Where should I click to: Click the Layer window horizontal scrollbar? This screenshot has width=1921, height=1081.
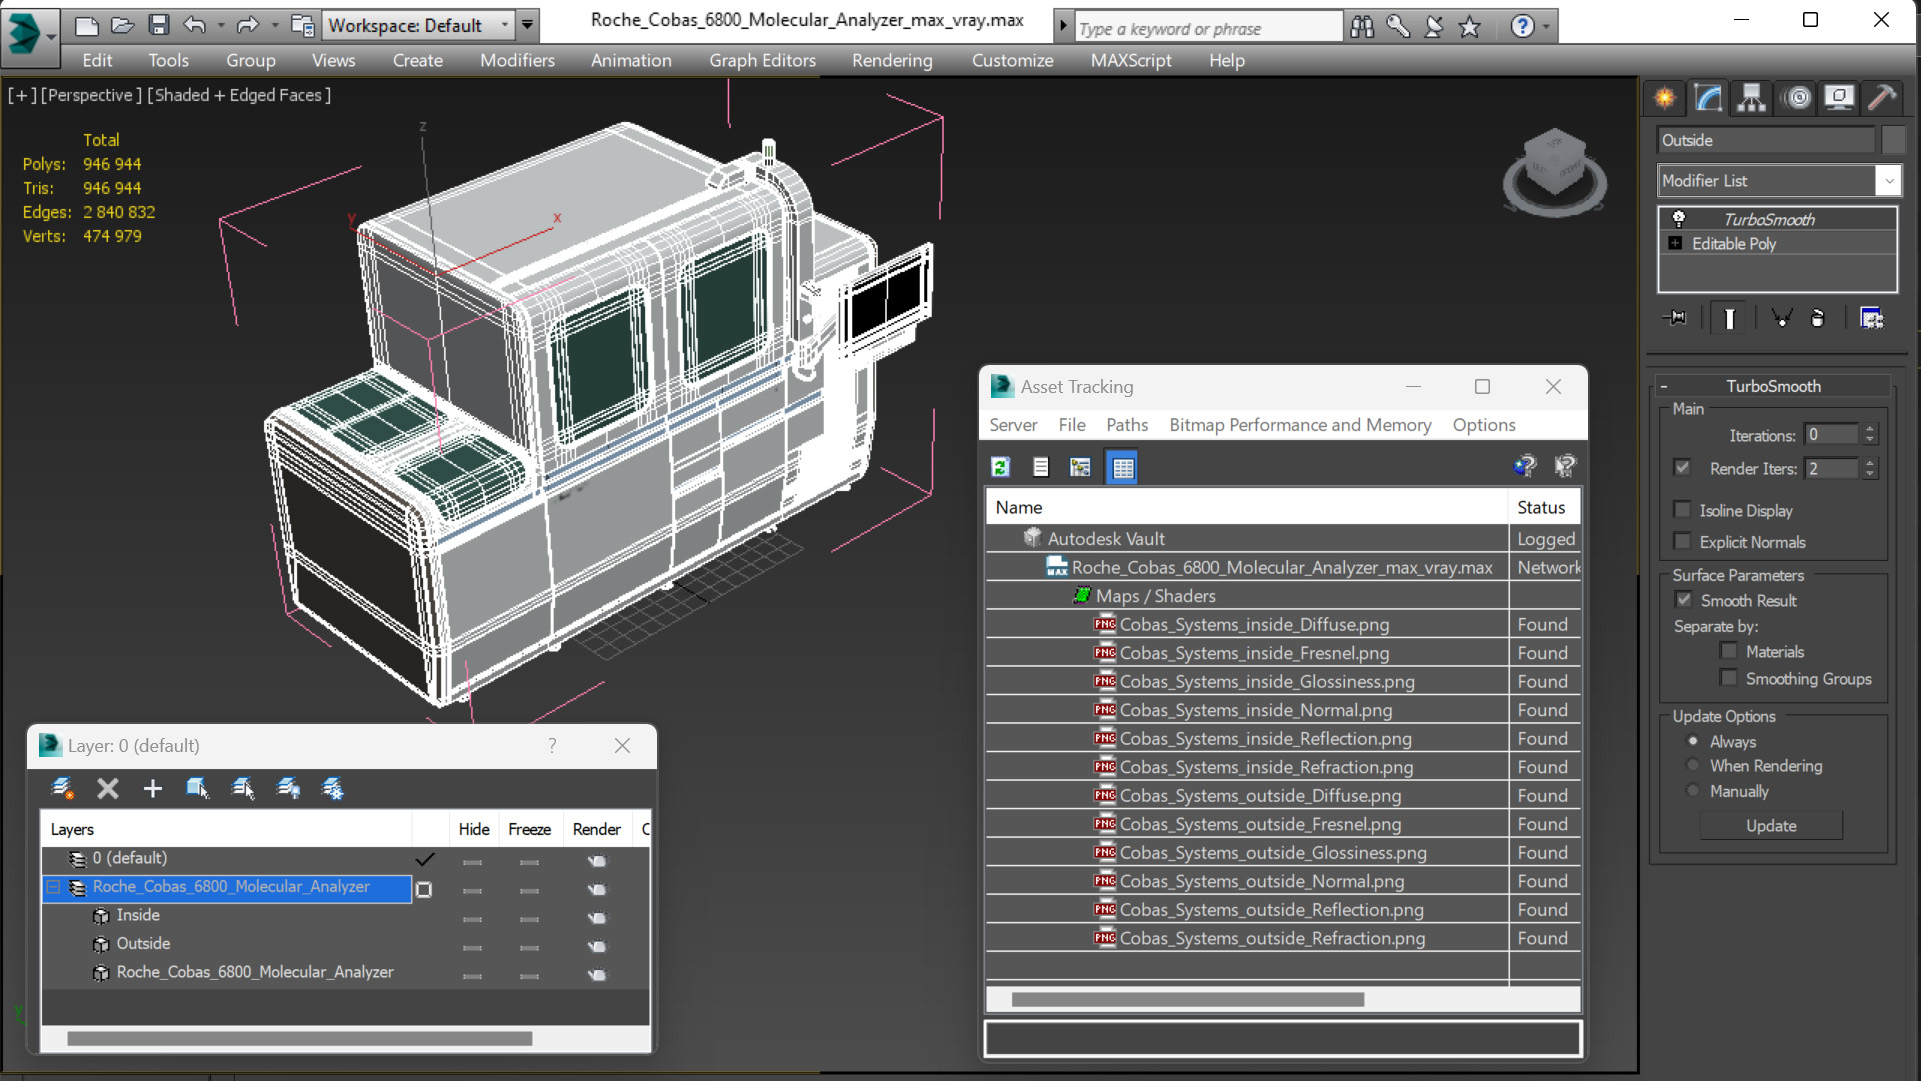pos(299,1038)
